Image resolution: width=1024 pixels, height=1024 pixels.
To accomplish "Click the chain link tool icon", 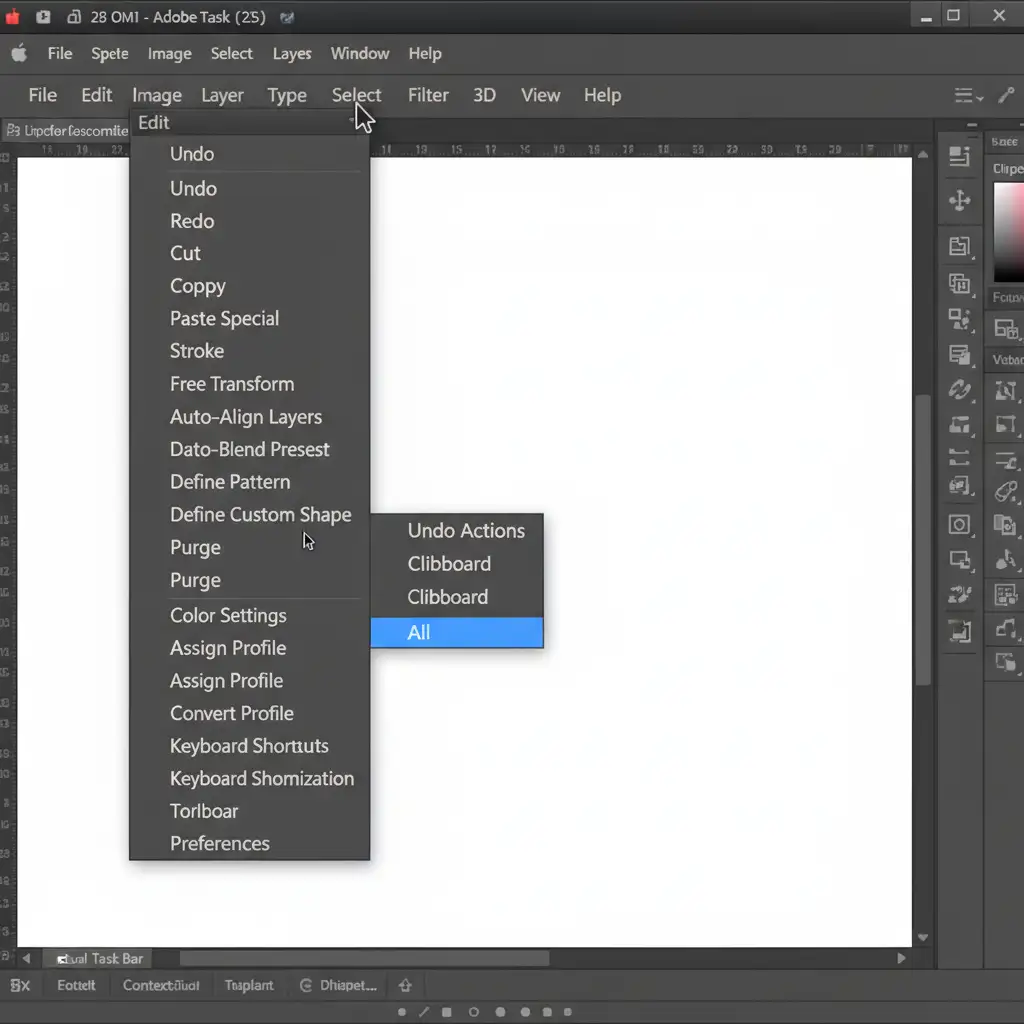I will pos(959,389).
